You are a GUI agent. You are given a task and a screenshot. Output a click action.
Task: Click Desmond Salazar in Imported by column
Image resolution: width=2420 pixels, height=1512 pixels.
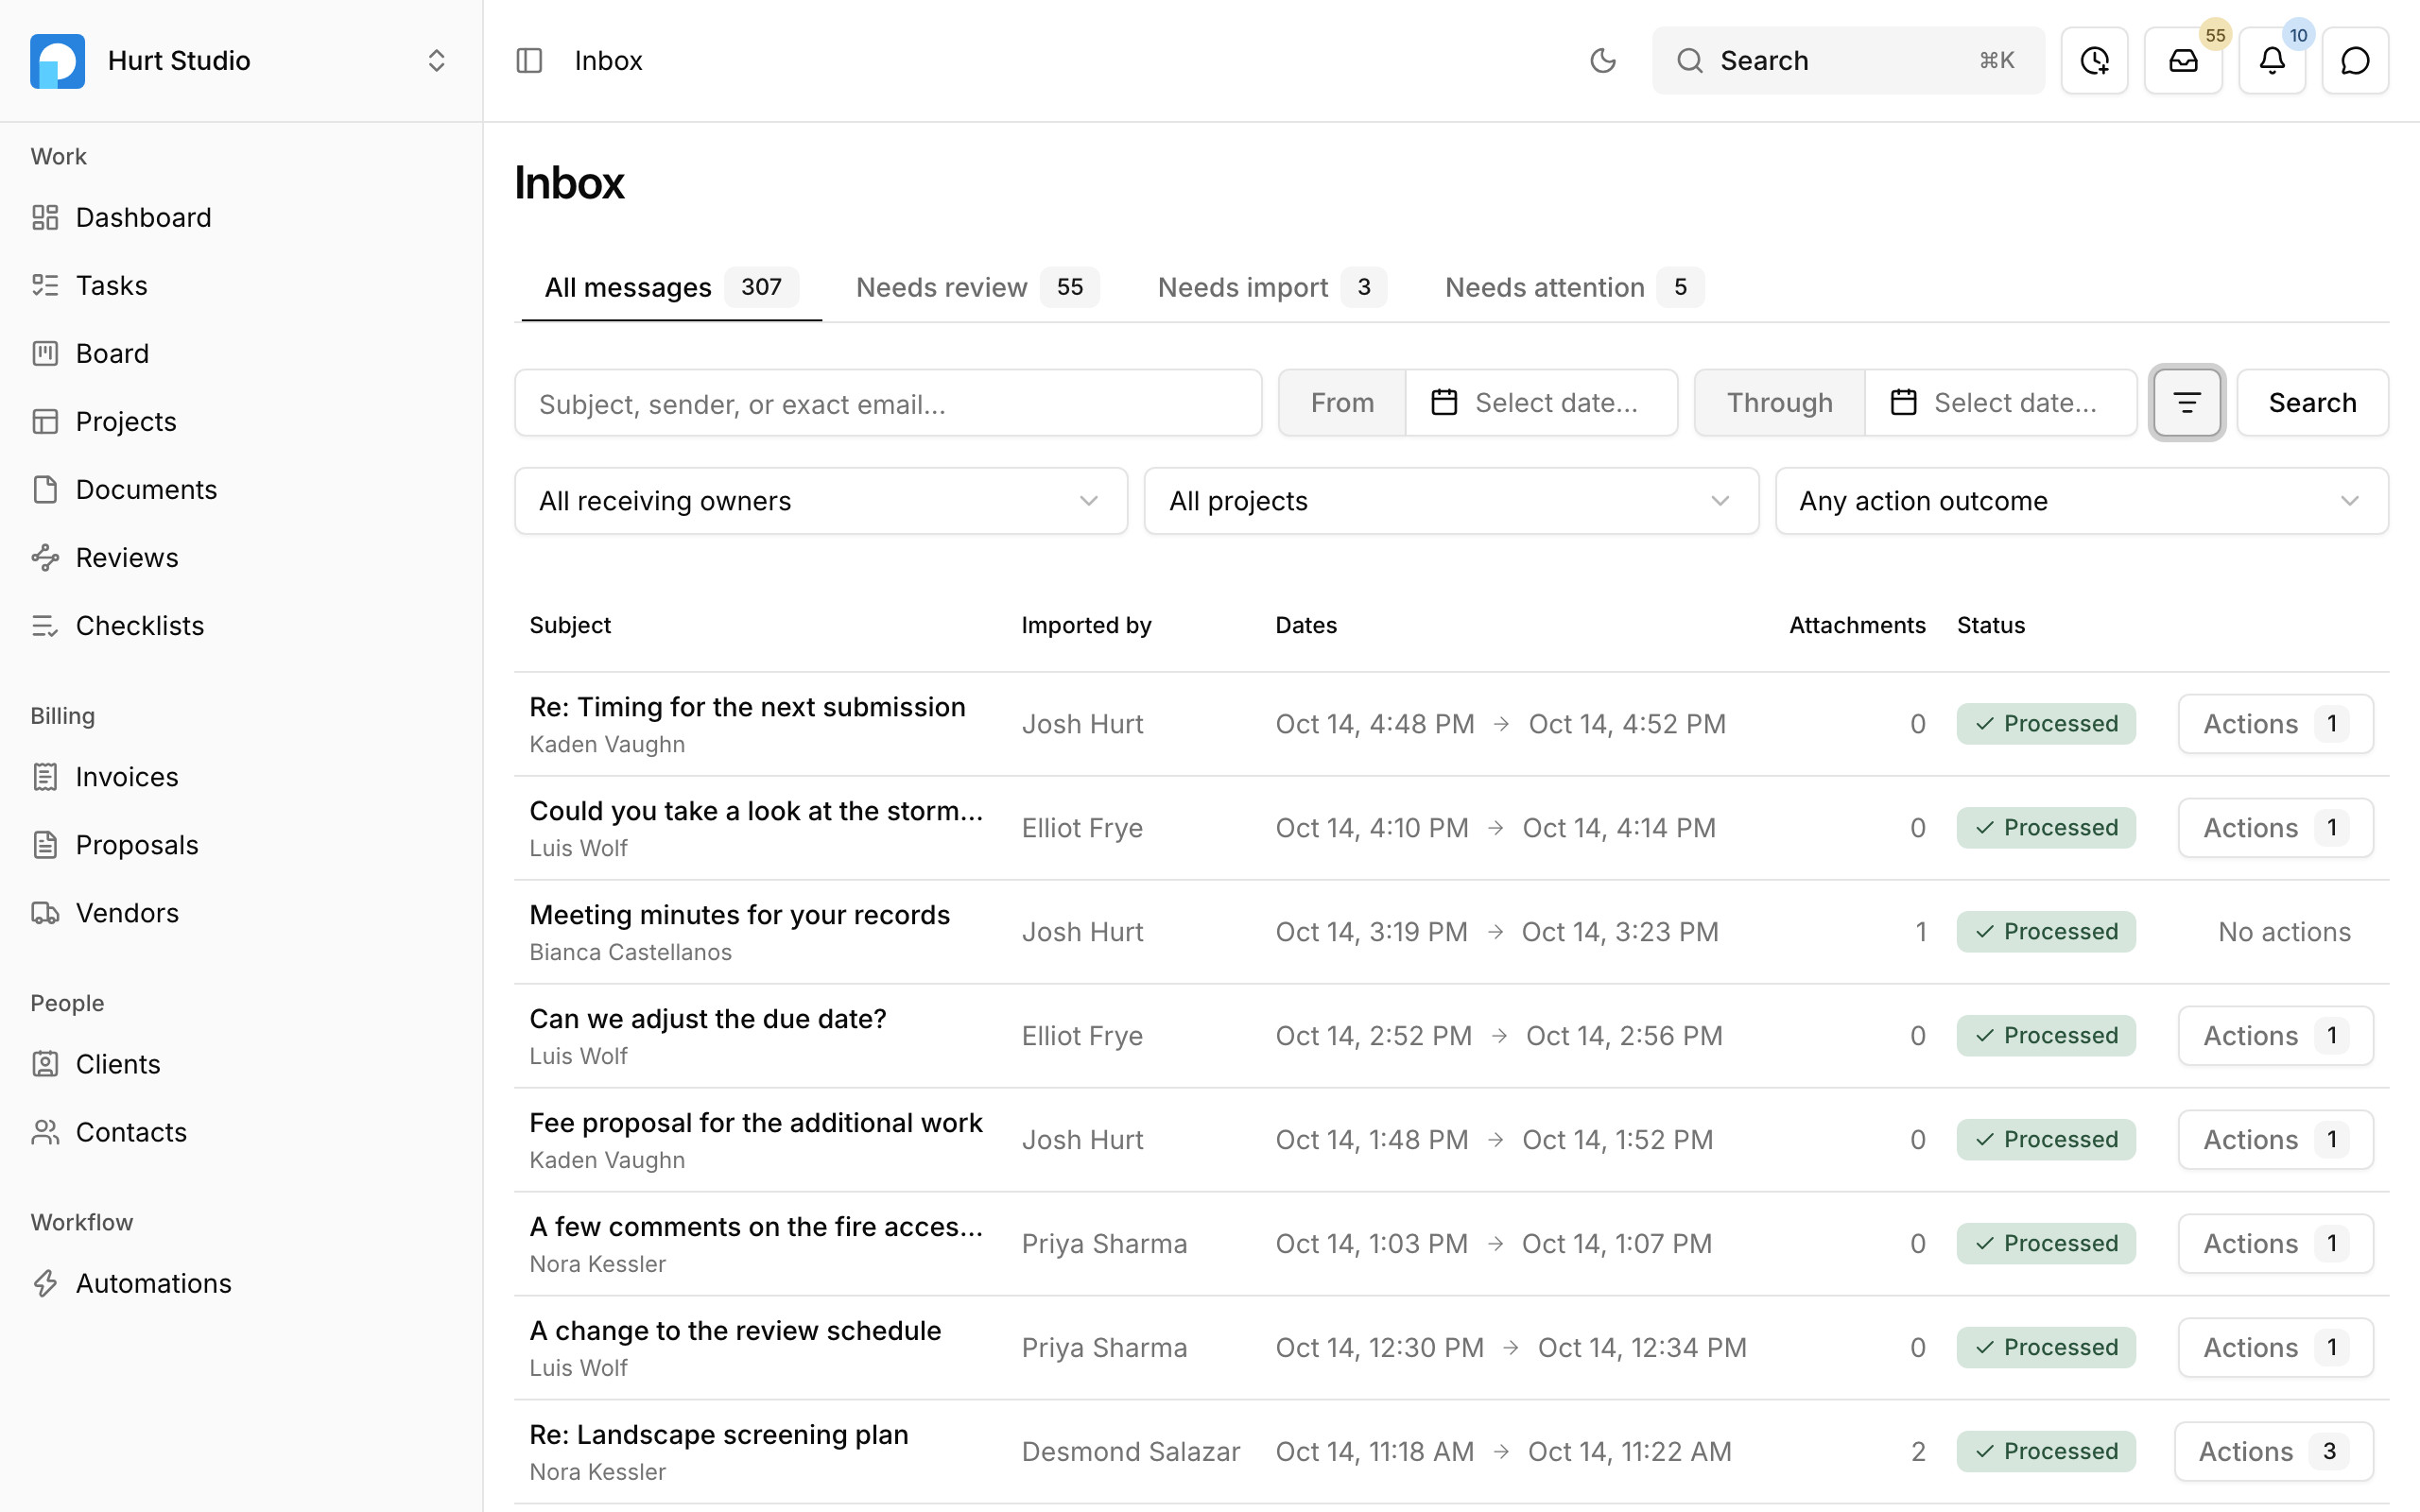click(1130, 1452)
